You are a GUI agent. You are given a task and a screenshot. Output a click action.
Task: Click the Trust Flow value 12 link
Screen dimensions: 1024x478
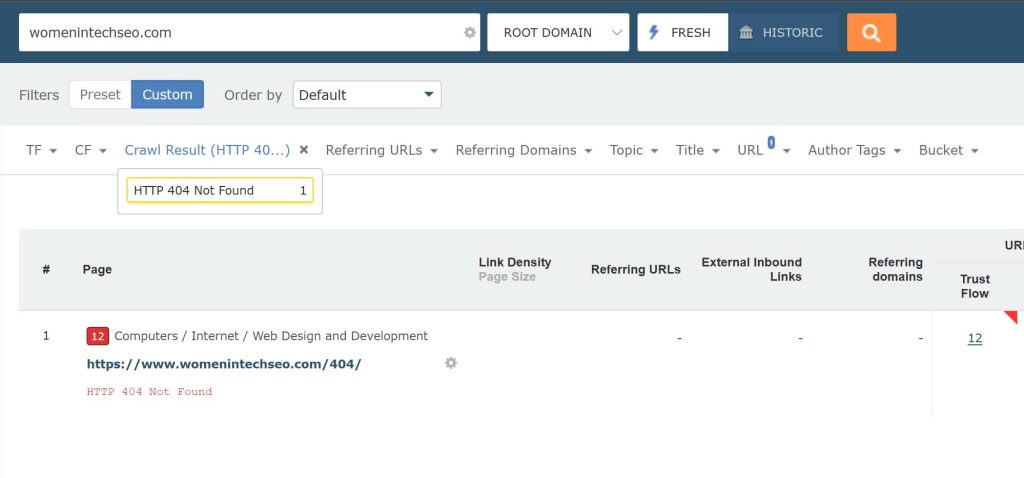coord(974,338)
